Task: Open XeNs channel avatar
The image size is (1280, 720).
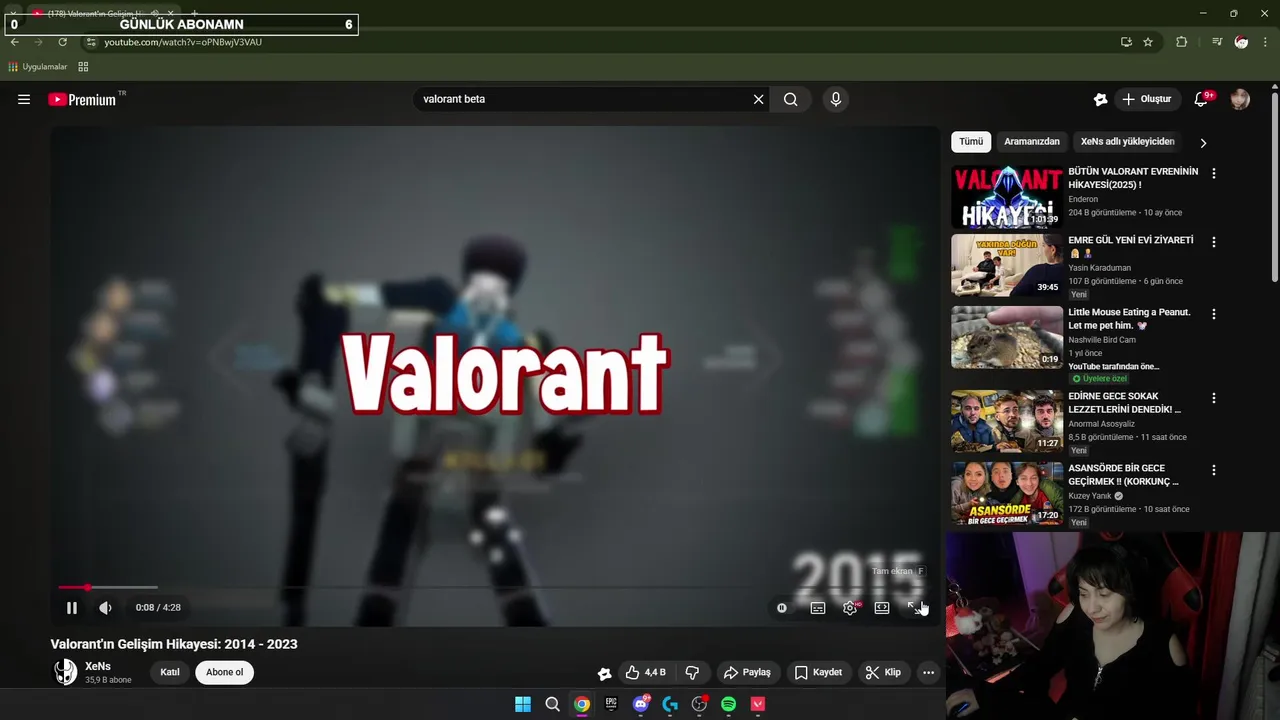Action: pyautogui.click(x=65, y=672)
